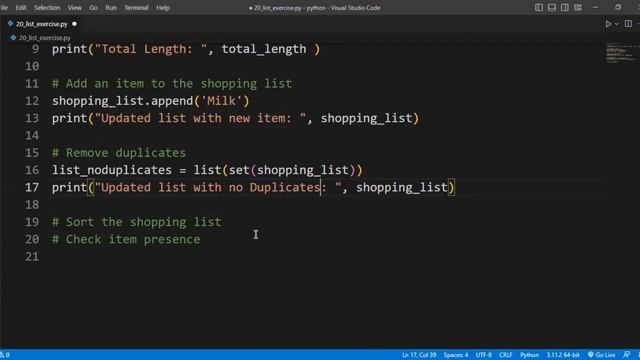Viewport: 640px width, 360px height.
Task: Open the Customize Layout icon
Action: [578, 7]
